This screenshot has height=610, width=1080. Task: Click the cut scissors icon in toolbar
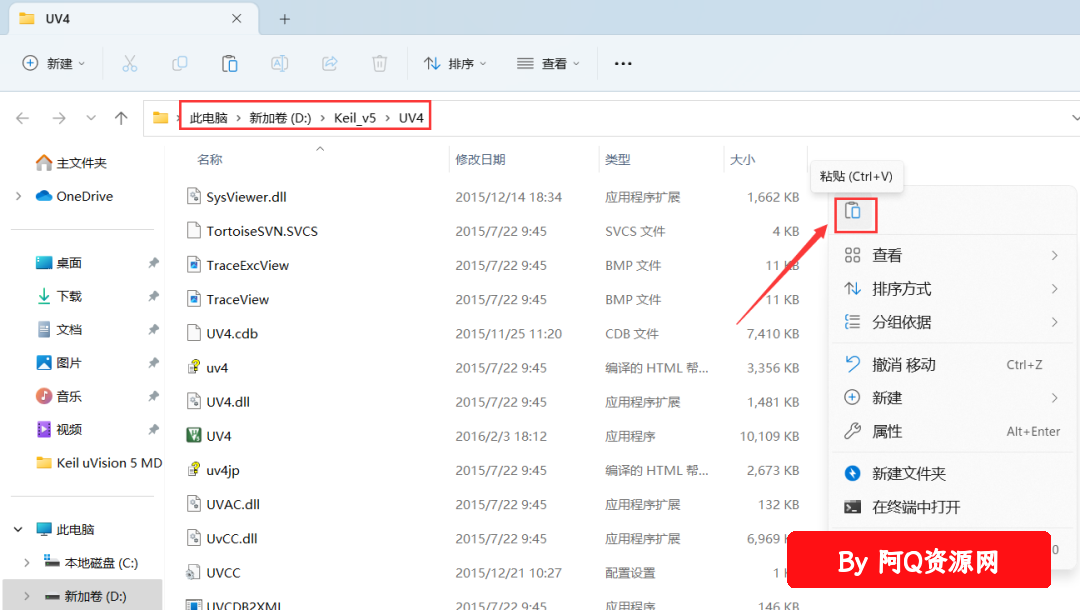click(130, 63)
